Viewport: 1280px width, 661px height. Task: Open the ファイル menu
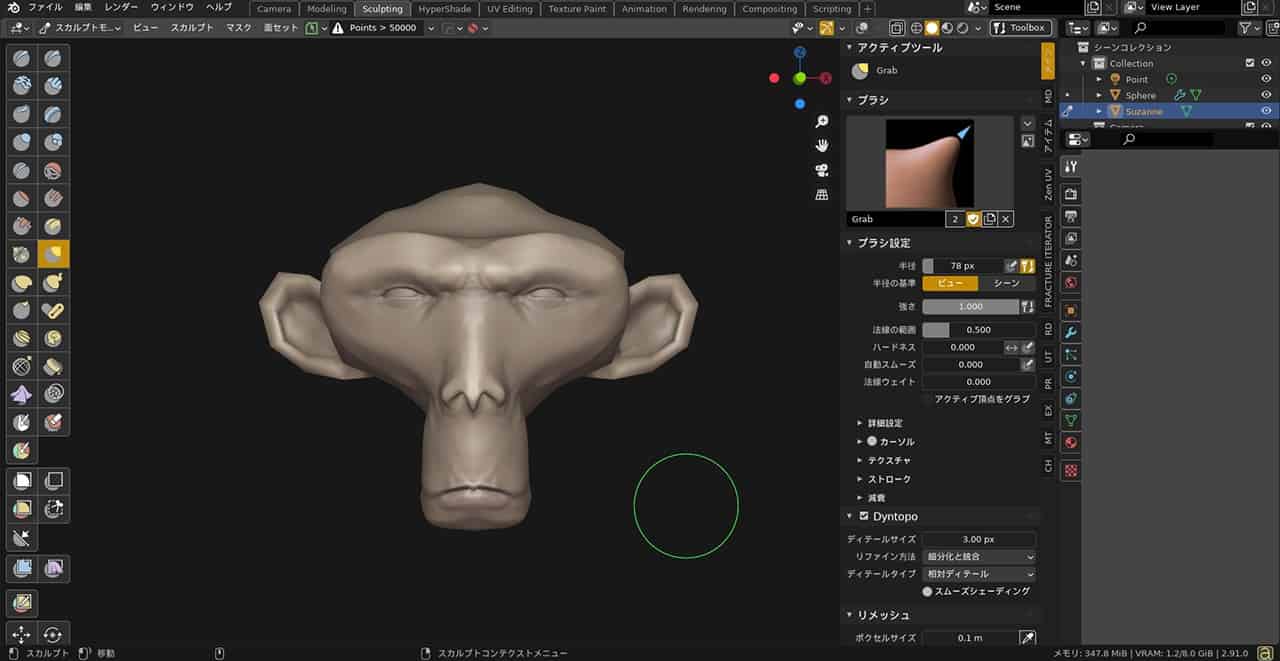pos(45,8)
